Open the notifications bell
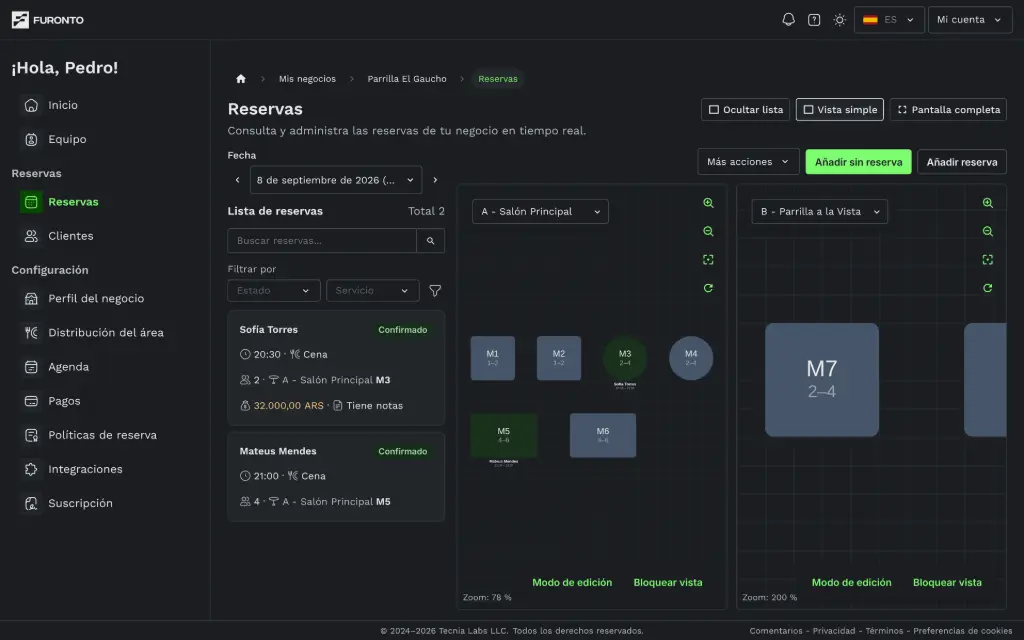The height and width of the screenshot is (640, 1024). [788, 20]
